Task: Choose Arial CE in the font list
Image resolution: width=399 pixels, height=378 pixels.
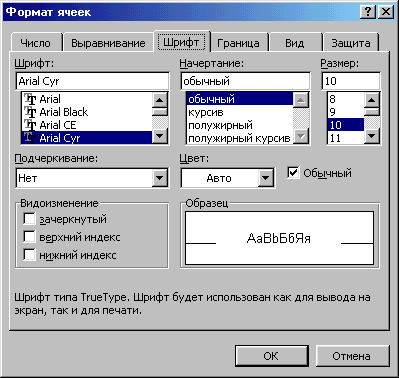Action: click(x=87, y=125)
